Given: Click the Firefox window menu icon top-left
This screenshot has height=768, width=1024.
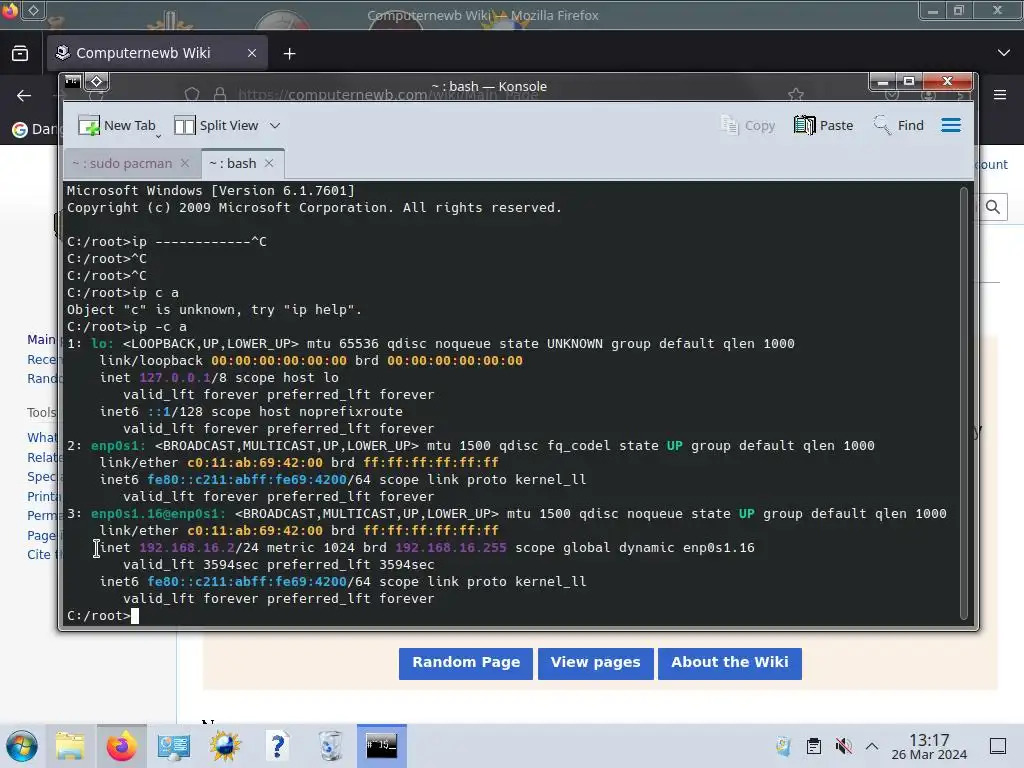Looking at the screenshot, I should [x=10, y=10].
